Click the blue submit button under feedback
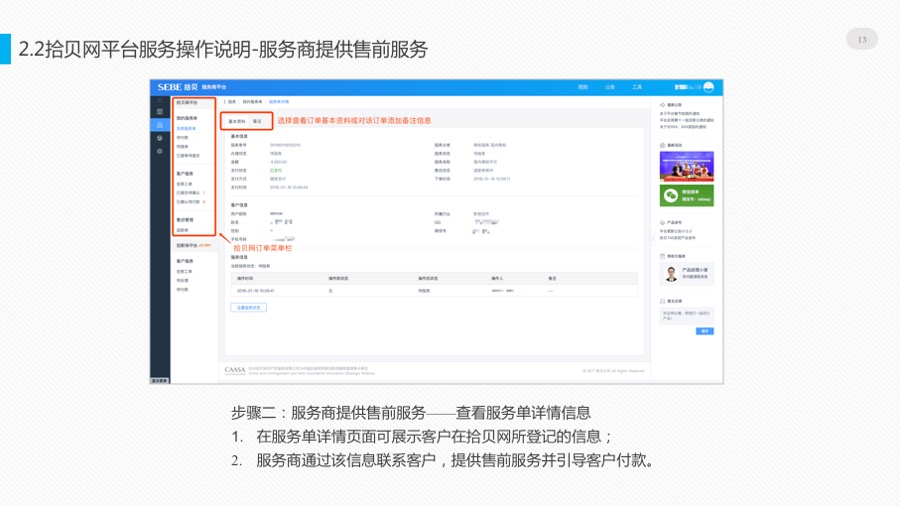The width and height of the screenshot is (900, 506). [x=705, y=331]
